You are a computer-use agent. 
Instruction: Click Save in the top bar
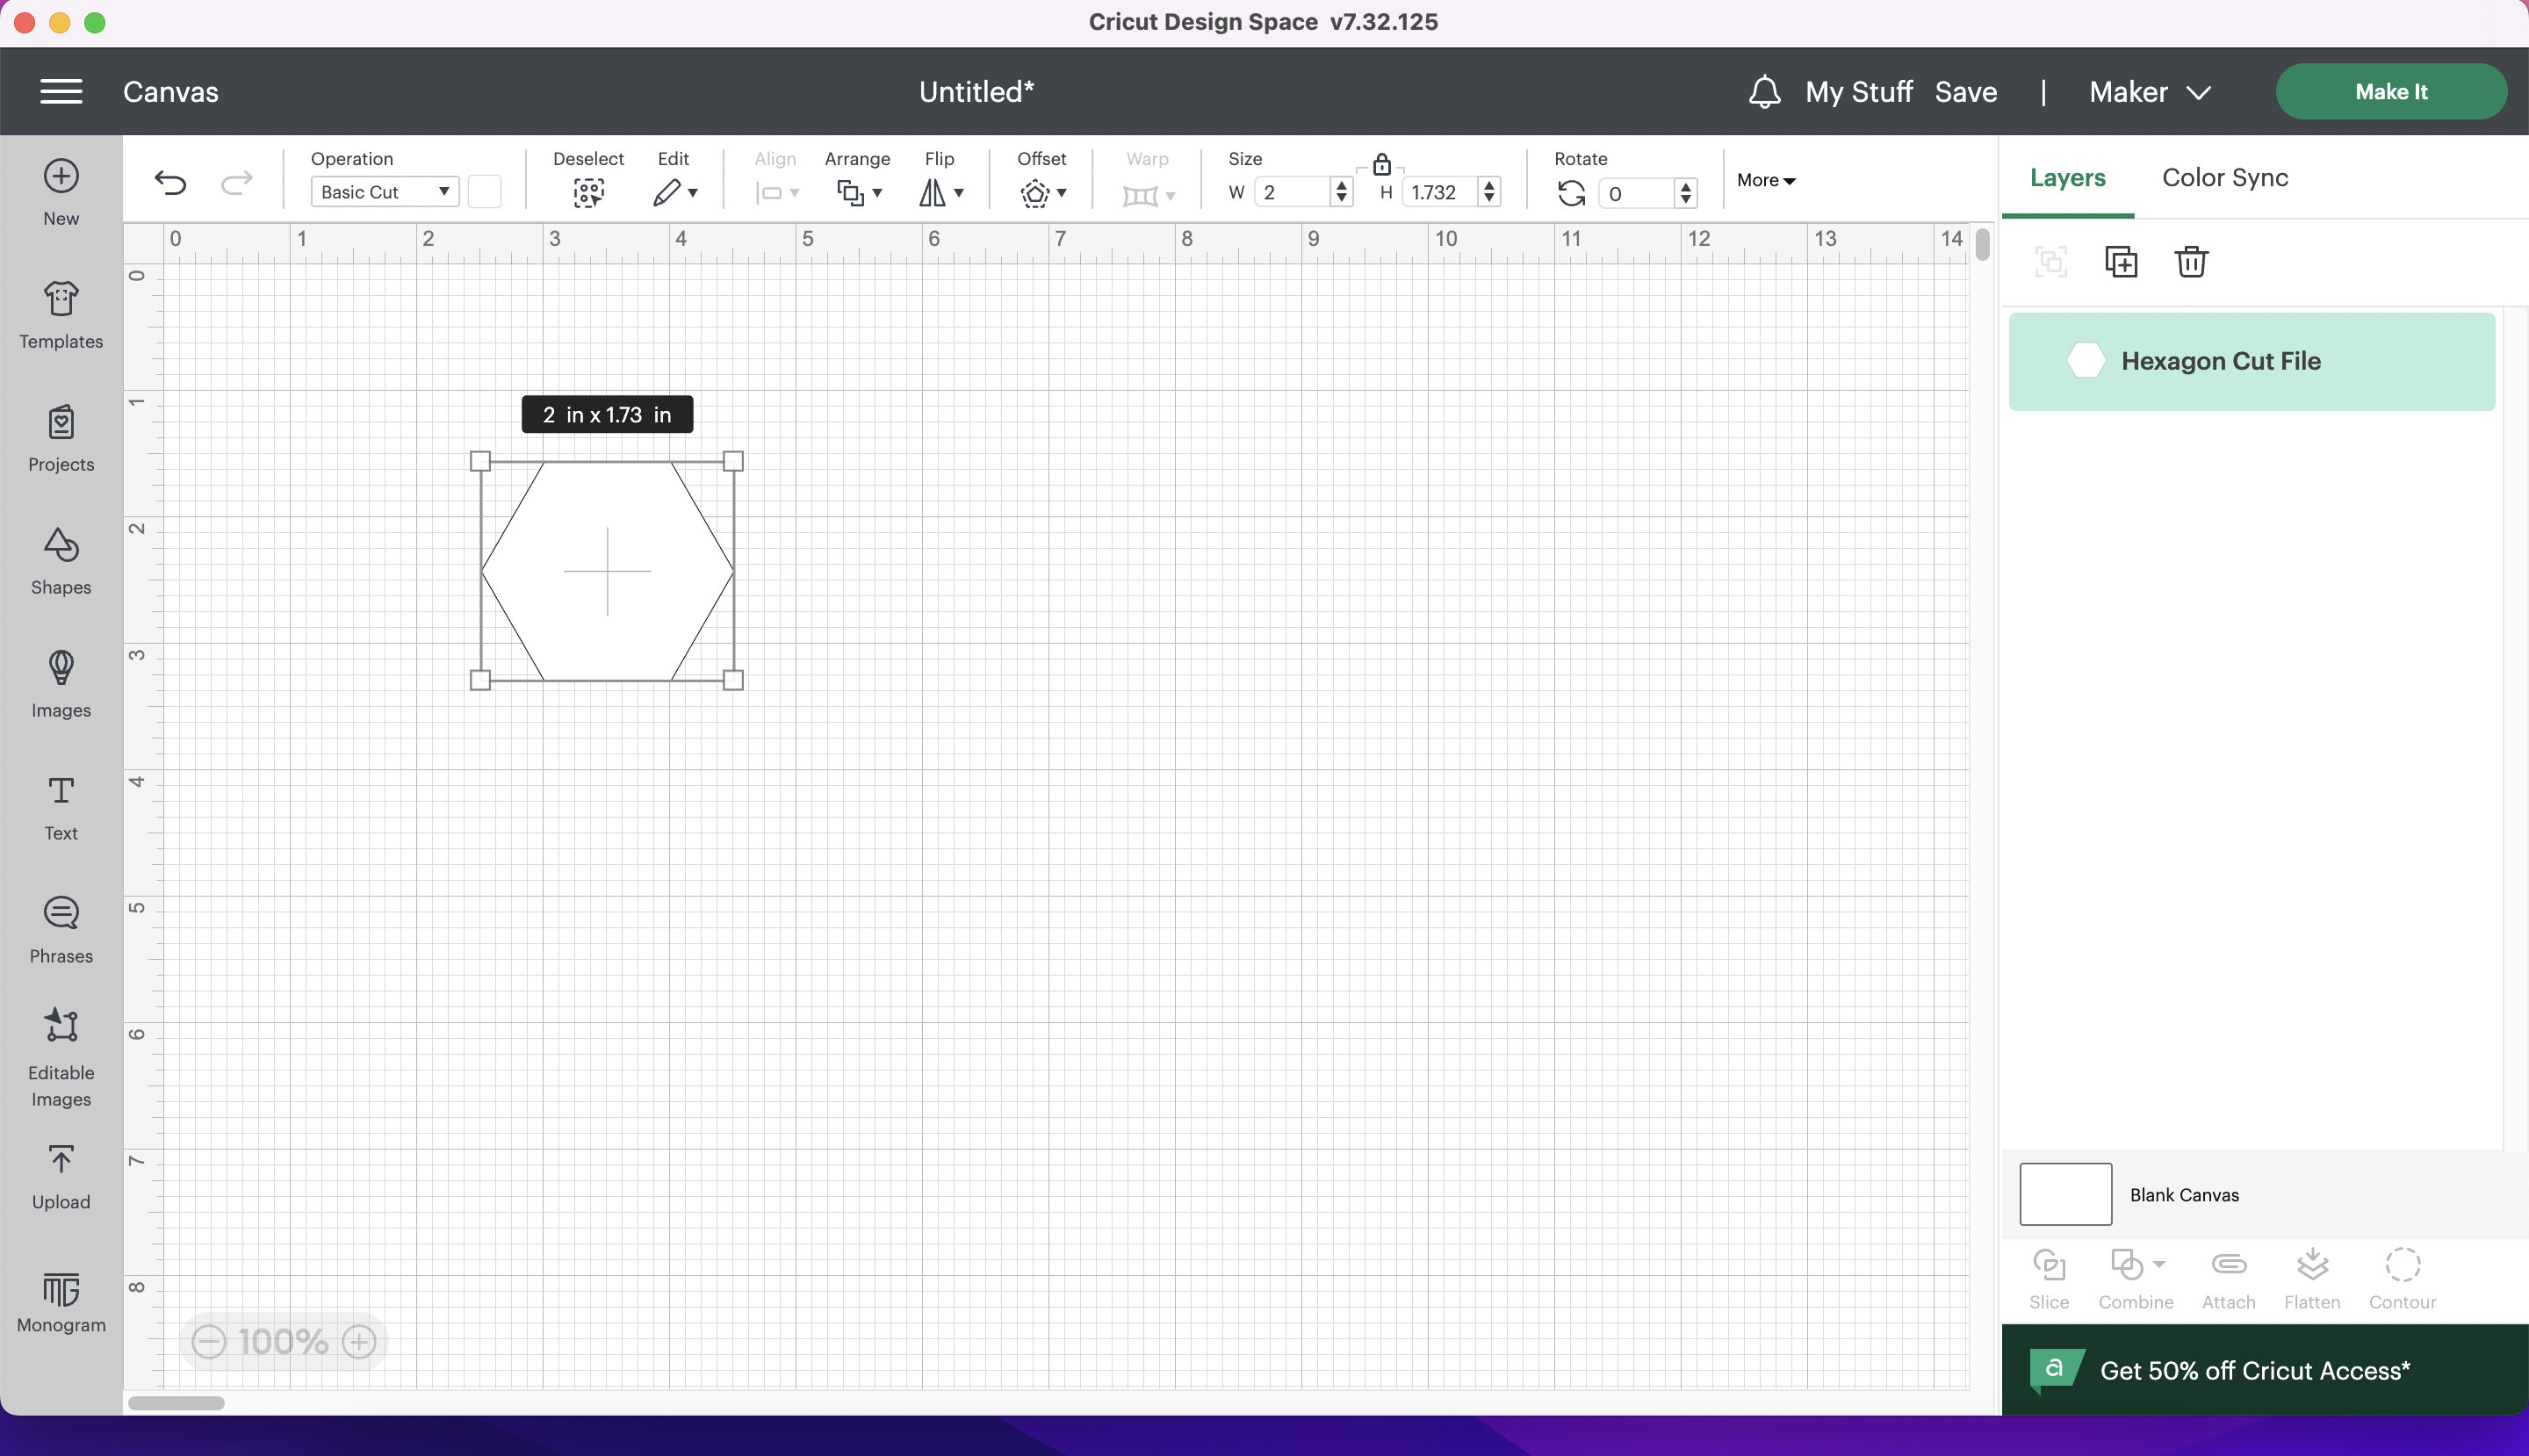point(1966,91)
